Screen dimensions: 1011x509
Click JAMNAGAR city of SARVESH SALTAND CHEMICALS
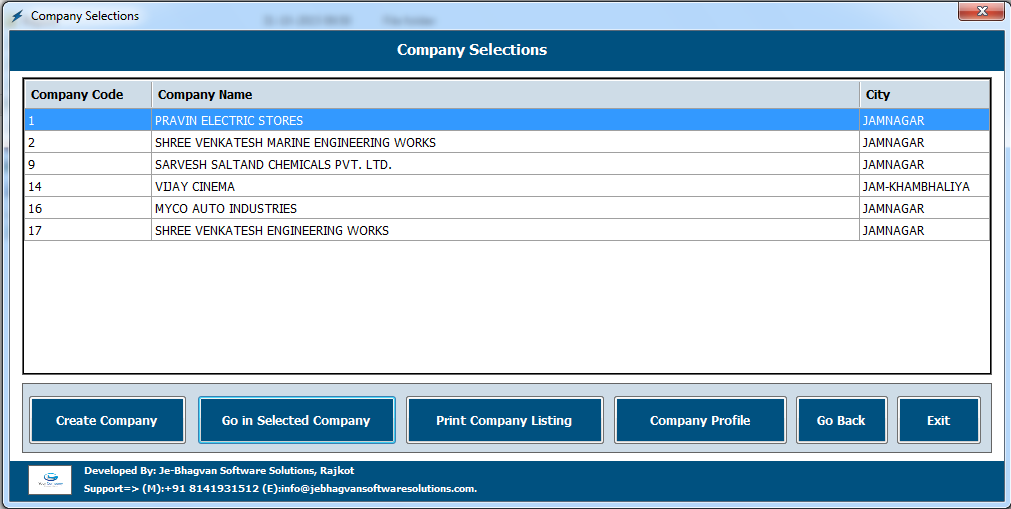[925, 165]
